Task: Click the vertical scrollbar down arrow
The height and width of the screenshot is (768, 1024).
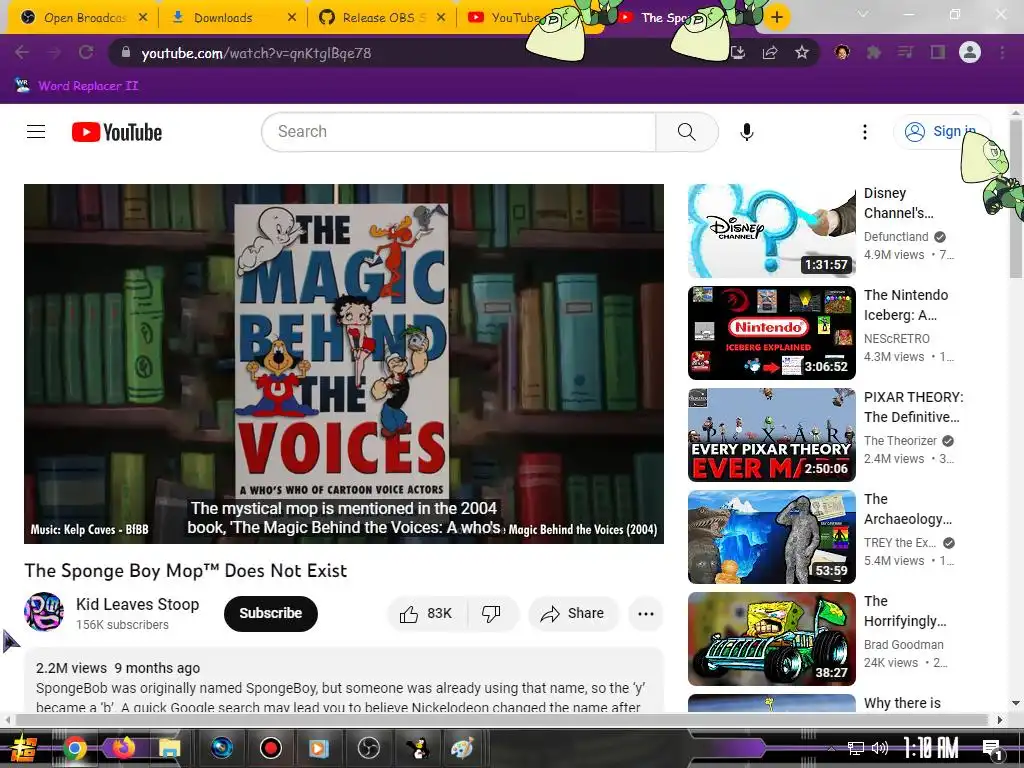Action: pos(1015,703)
